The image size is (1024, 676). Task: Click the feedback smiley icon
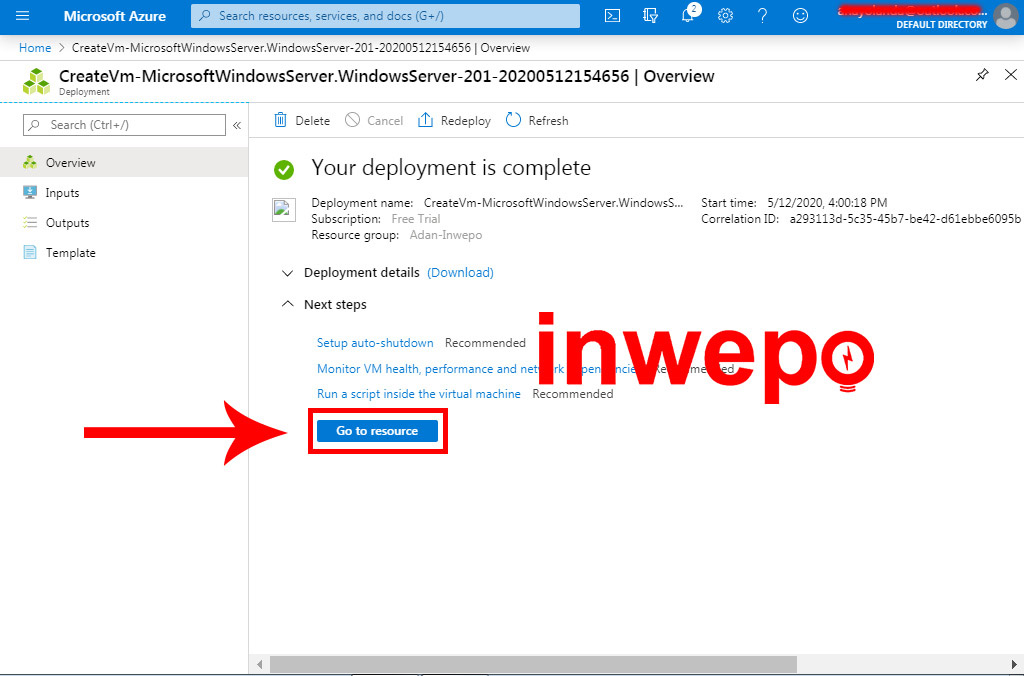[x=799, y=16]
